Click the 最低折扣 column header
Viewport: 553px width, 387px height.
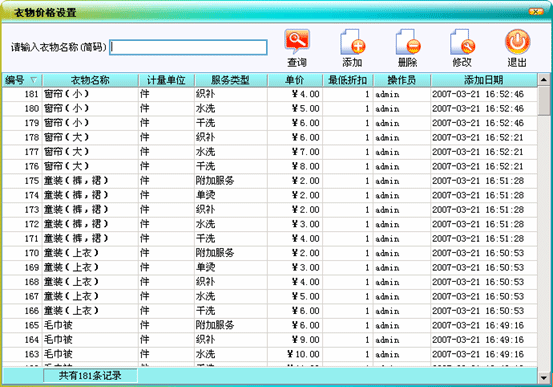(348, 80)
